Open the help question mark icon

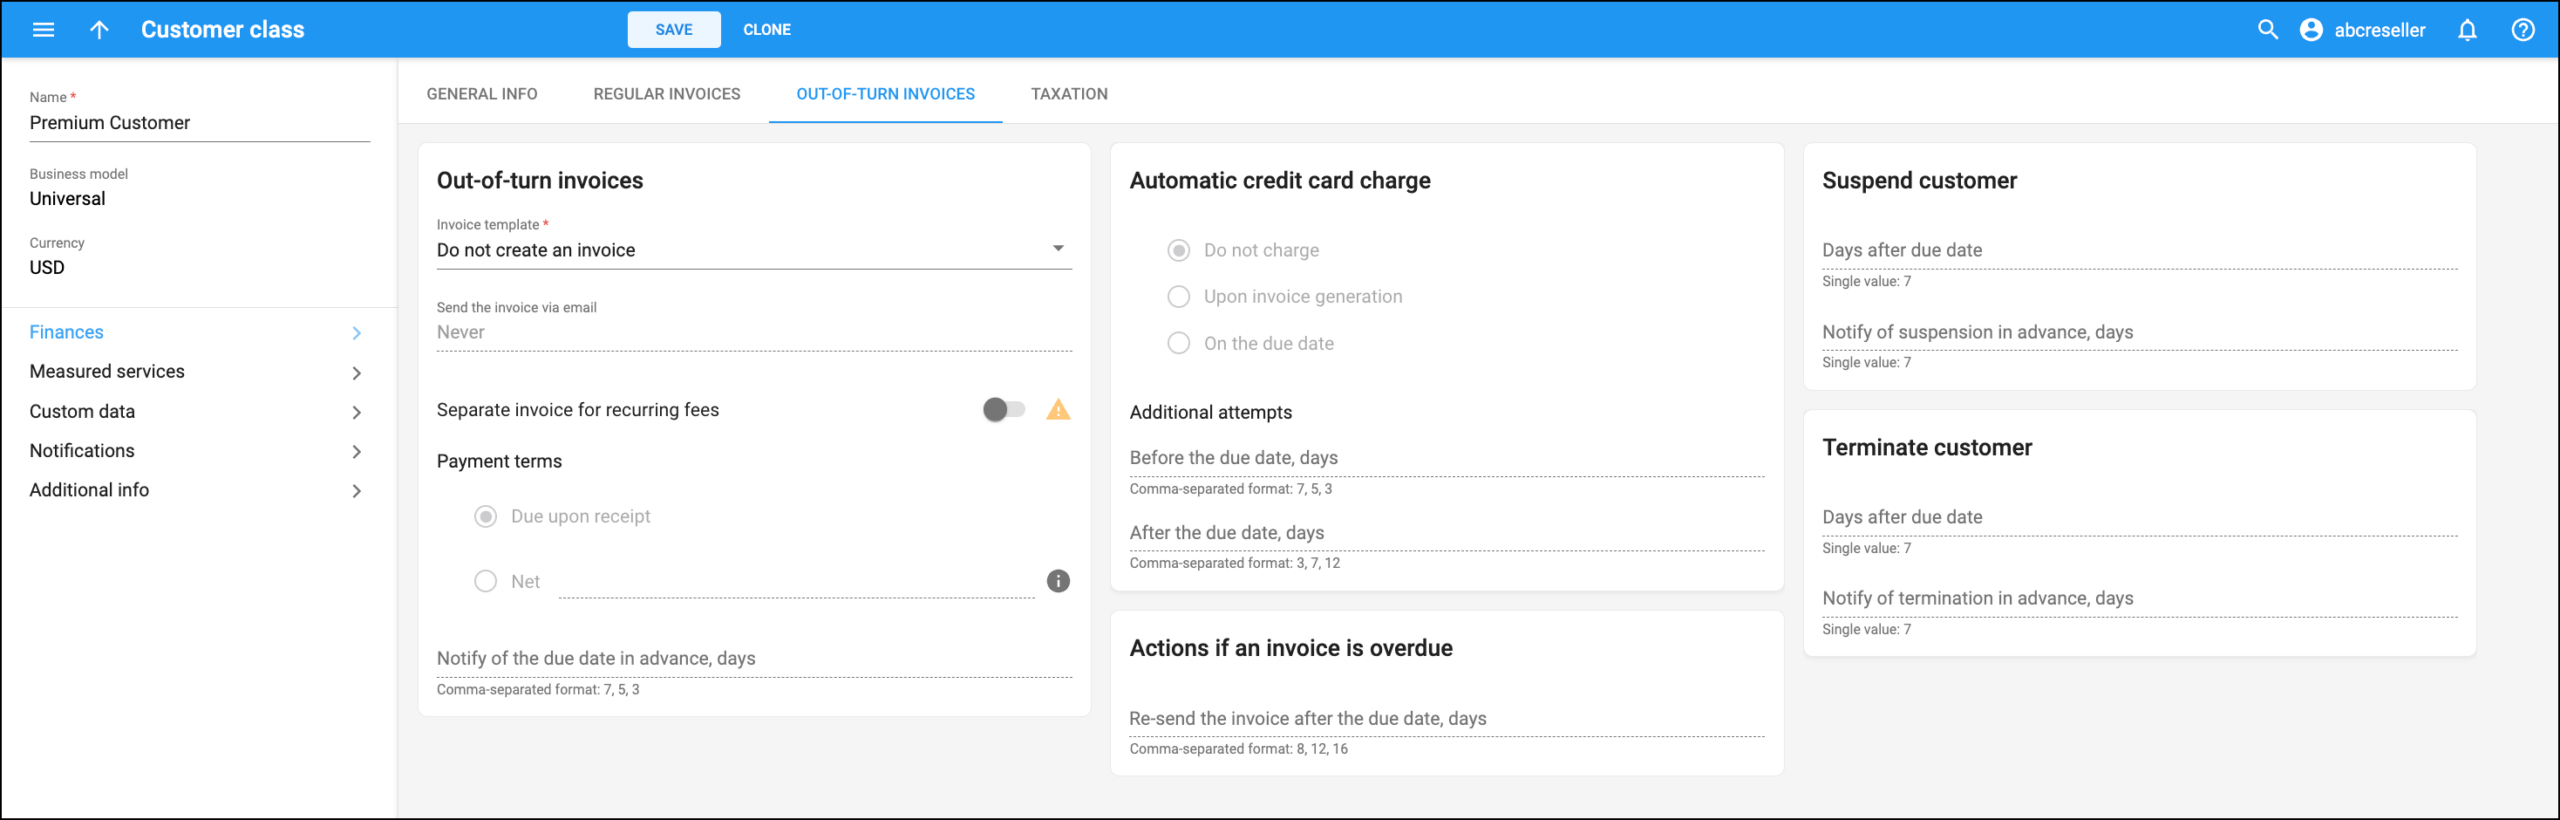[2522, 30]
